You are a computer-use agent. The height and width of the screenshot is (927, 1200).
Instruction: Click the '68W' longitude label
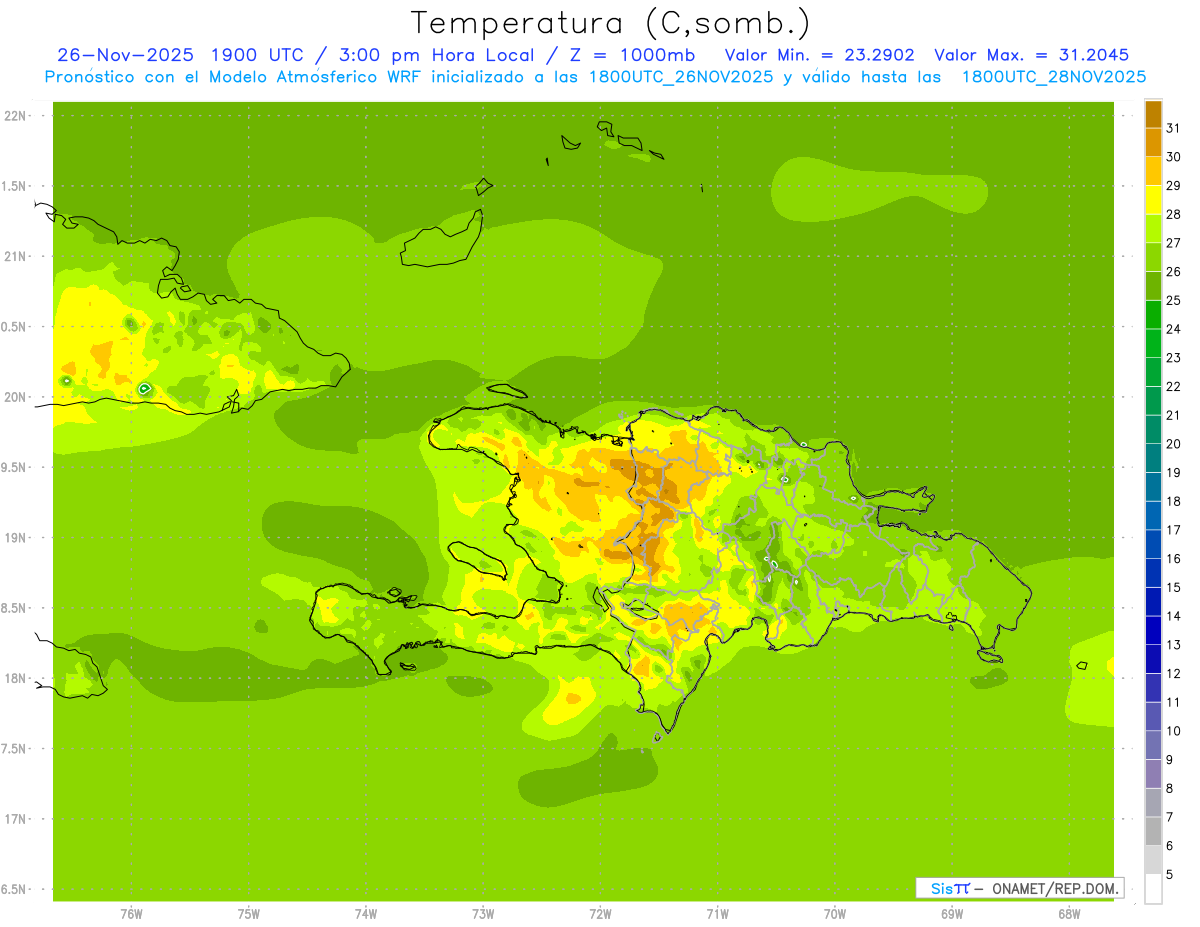click(x=1069, y=914)
